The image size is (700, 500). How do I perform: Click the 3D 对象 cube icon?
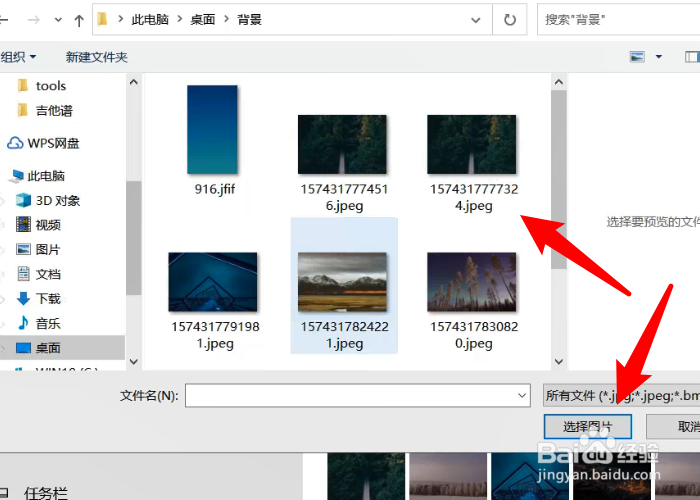pyautogui.click(x=23, y=200)
